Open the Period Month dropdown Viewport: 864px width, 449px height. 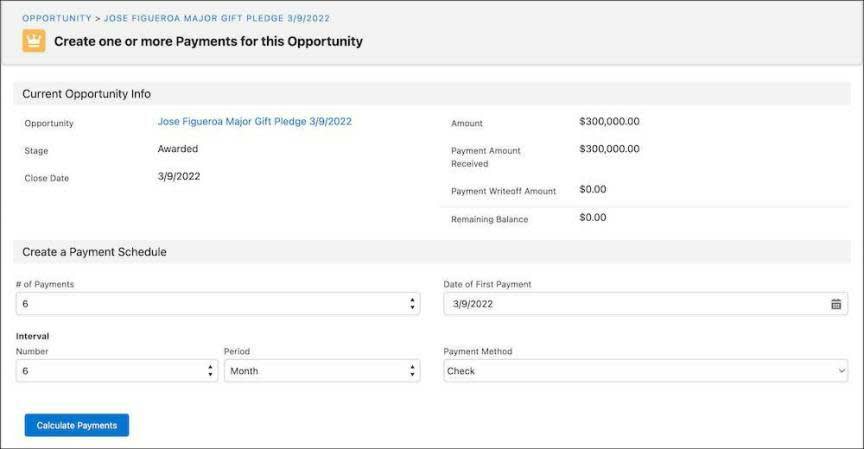coord(322,371)
